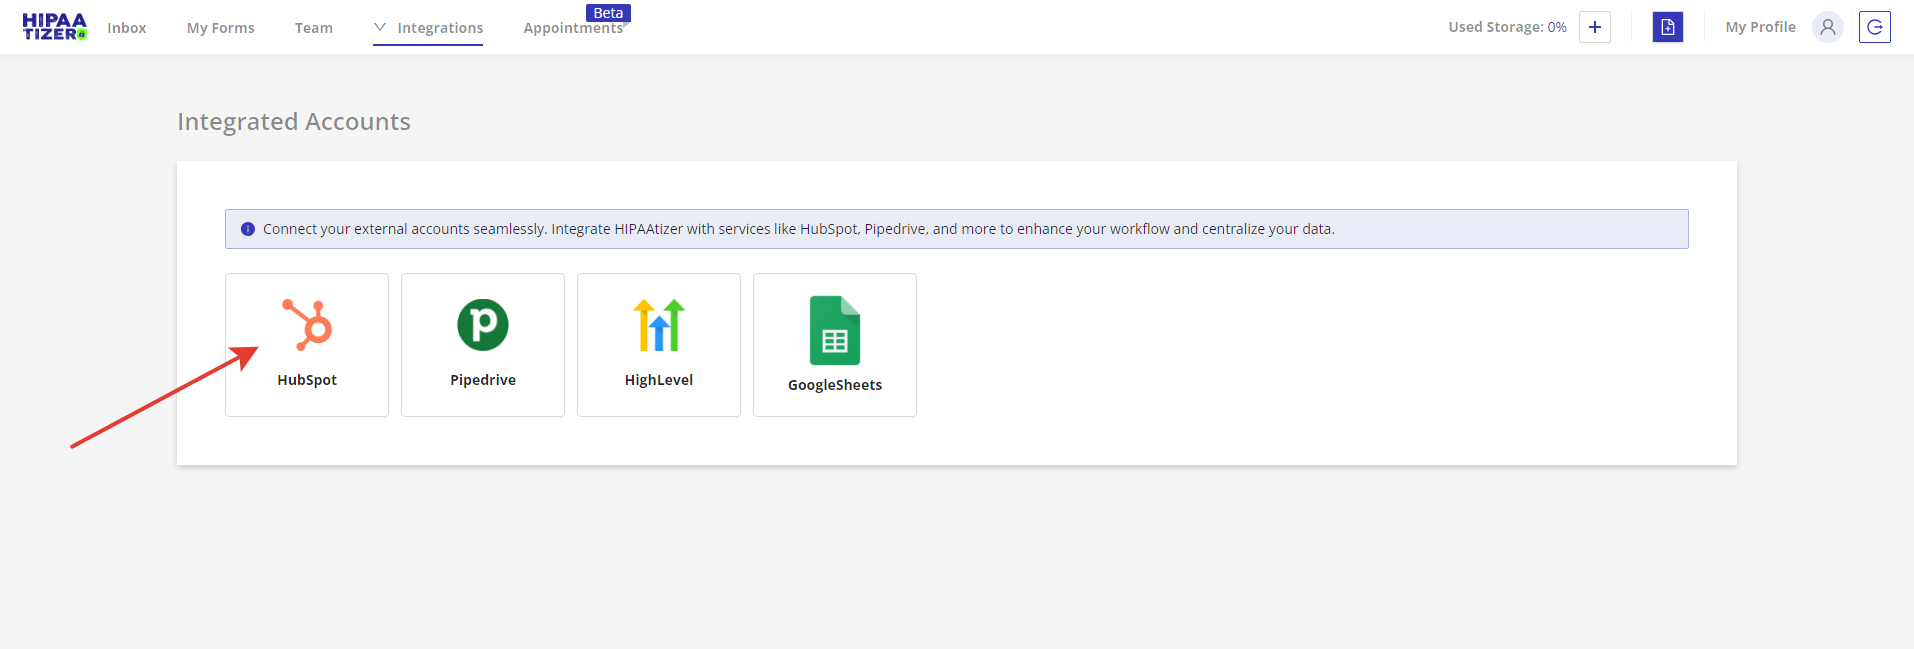
Task: Select the Integrations menu label
Action: click(x=440, y=28)
